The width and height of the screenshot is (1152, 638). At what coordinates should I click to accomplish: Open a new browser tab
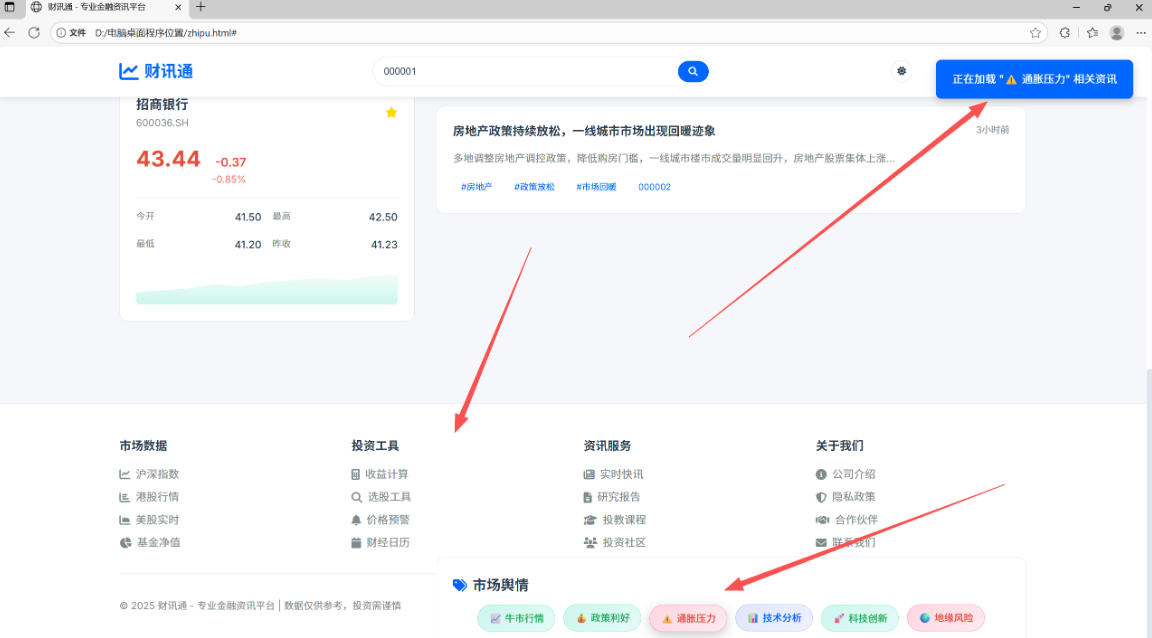(200, 7)
